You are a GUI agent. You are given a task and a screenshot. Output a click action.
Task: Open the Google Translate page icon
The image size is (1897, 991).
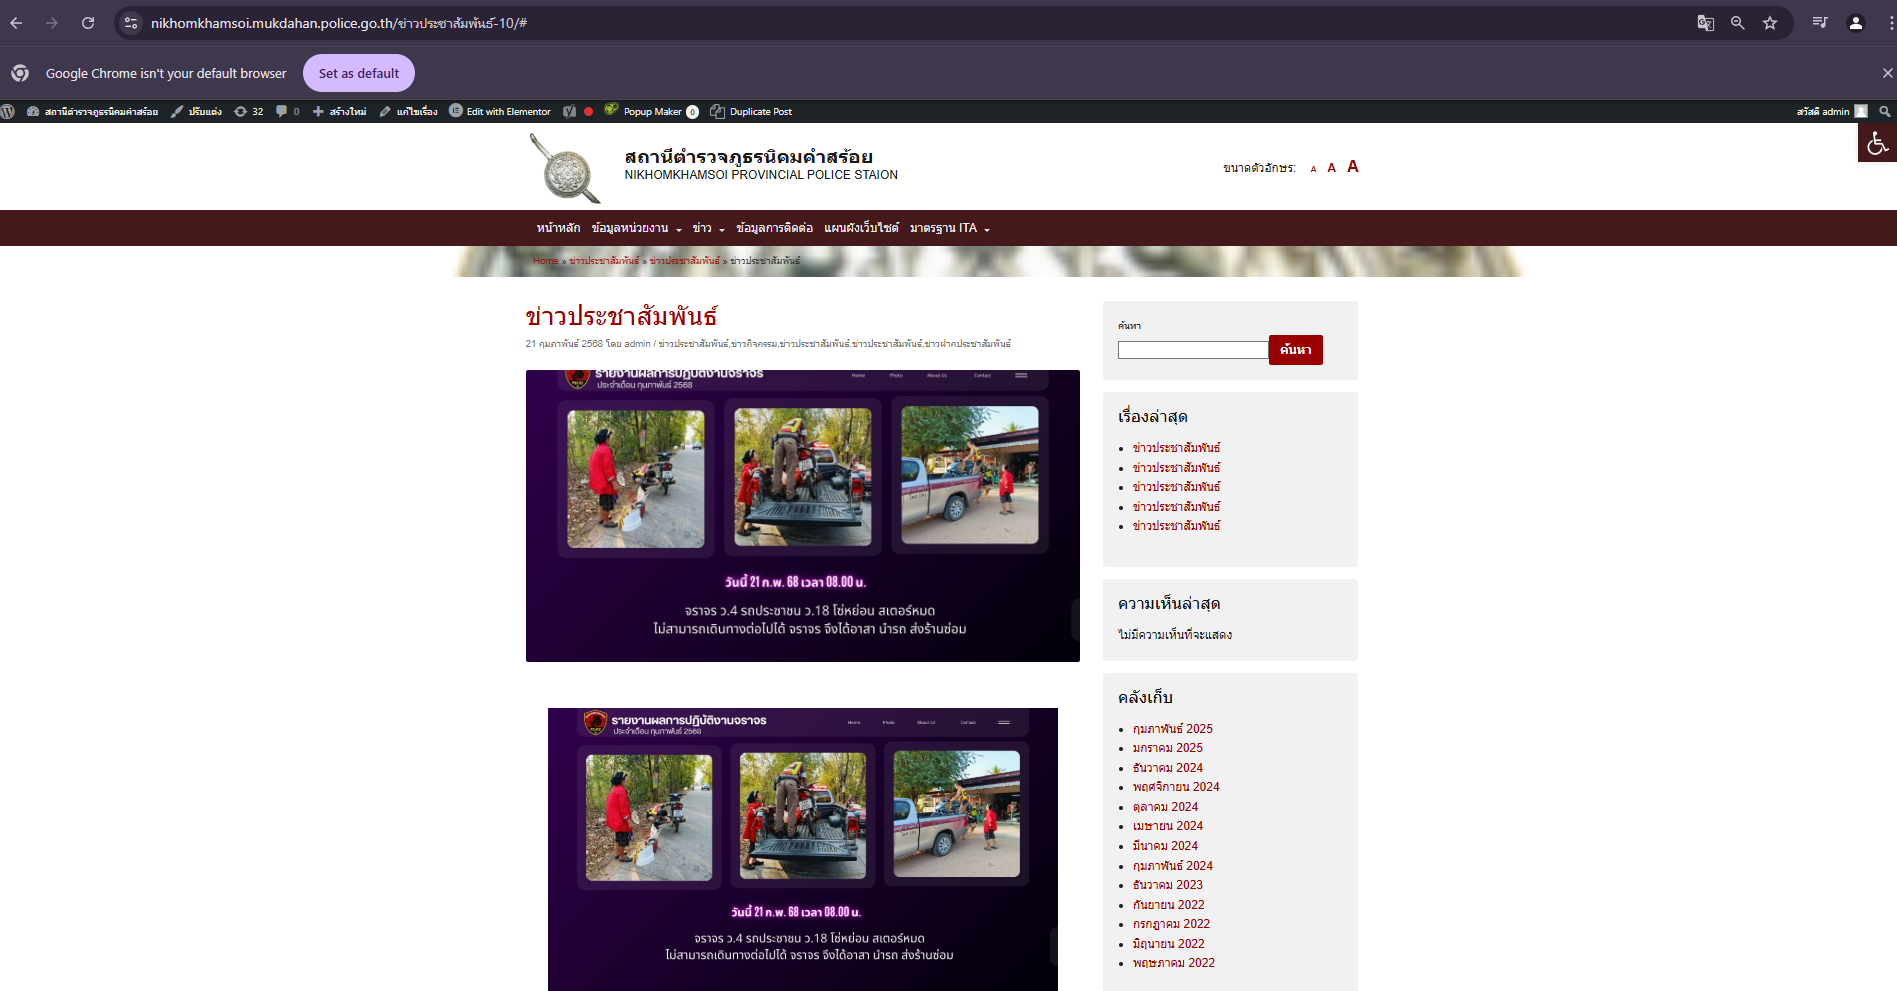point(1705,23)
